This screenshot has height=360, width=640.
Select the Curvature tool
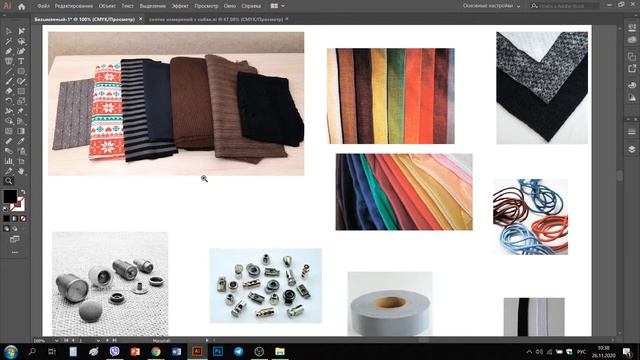[21, 51]
